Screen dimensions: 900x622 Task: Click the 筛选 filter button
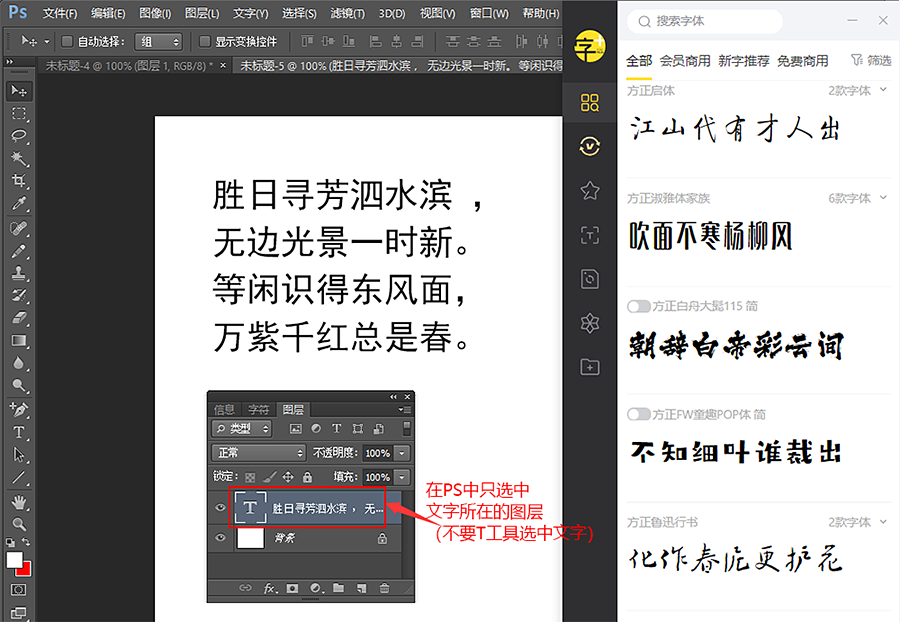tap(870, 61)
